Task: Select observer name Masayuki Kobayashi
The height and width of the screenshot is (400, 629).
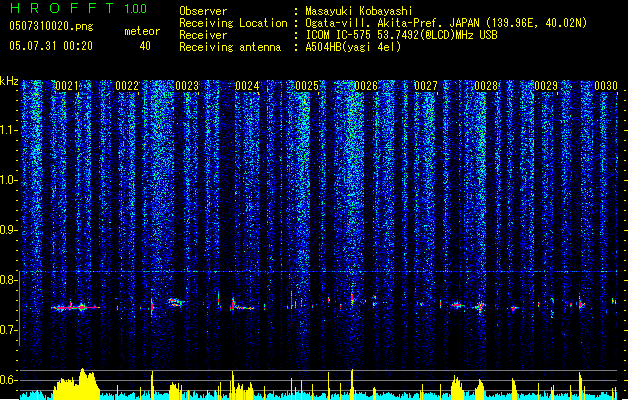Action: click(359, 11)
